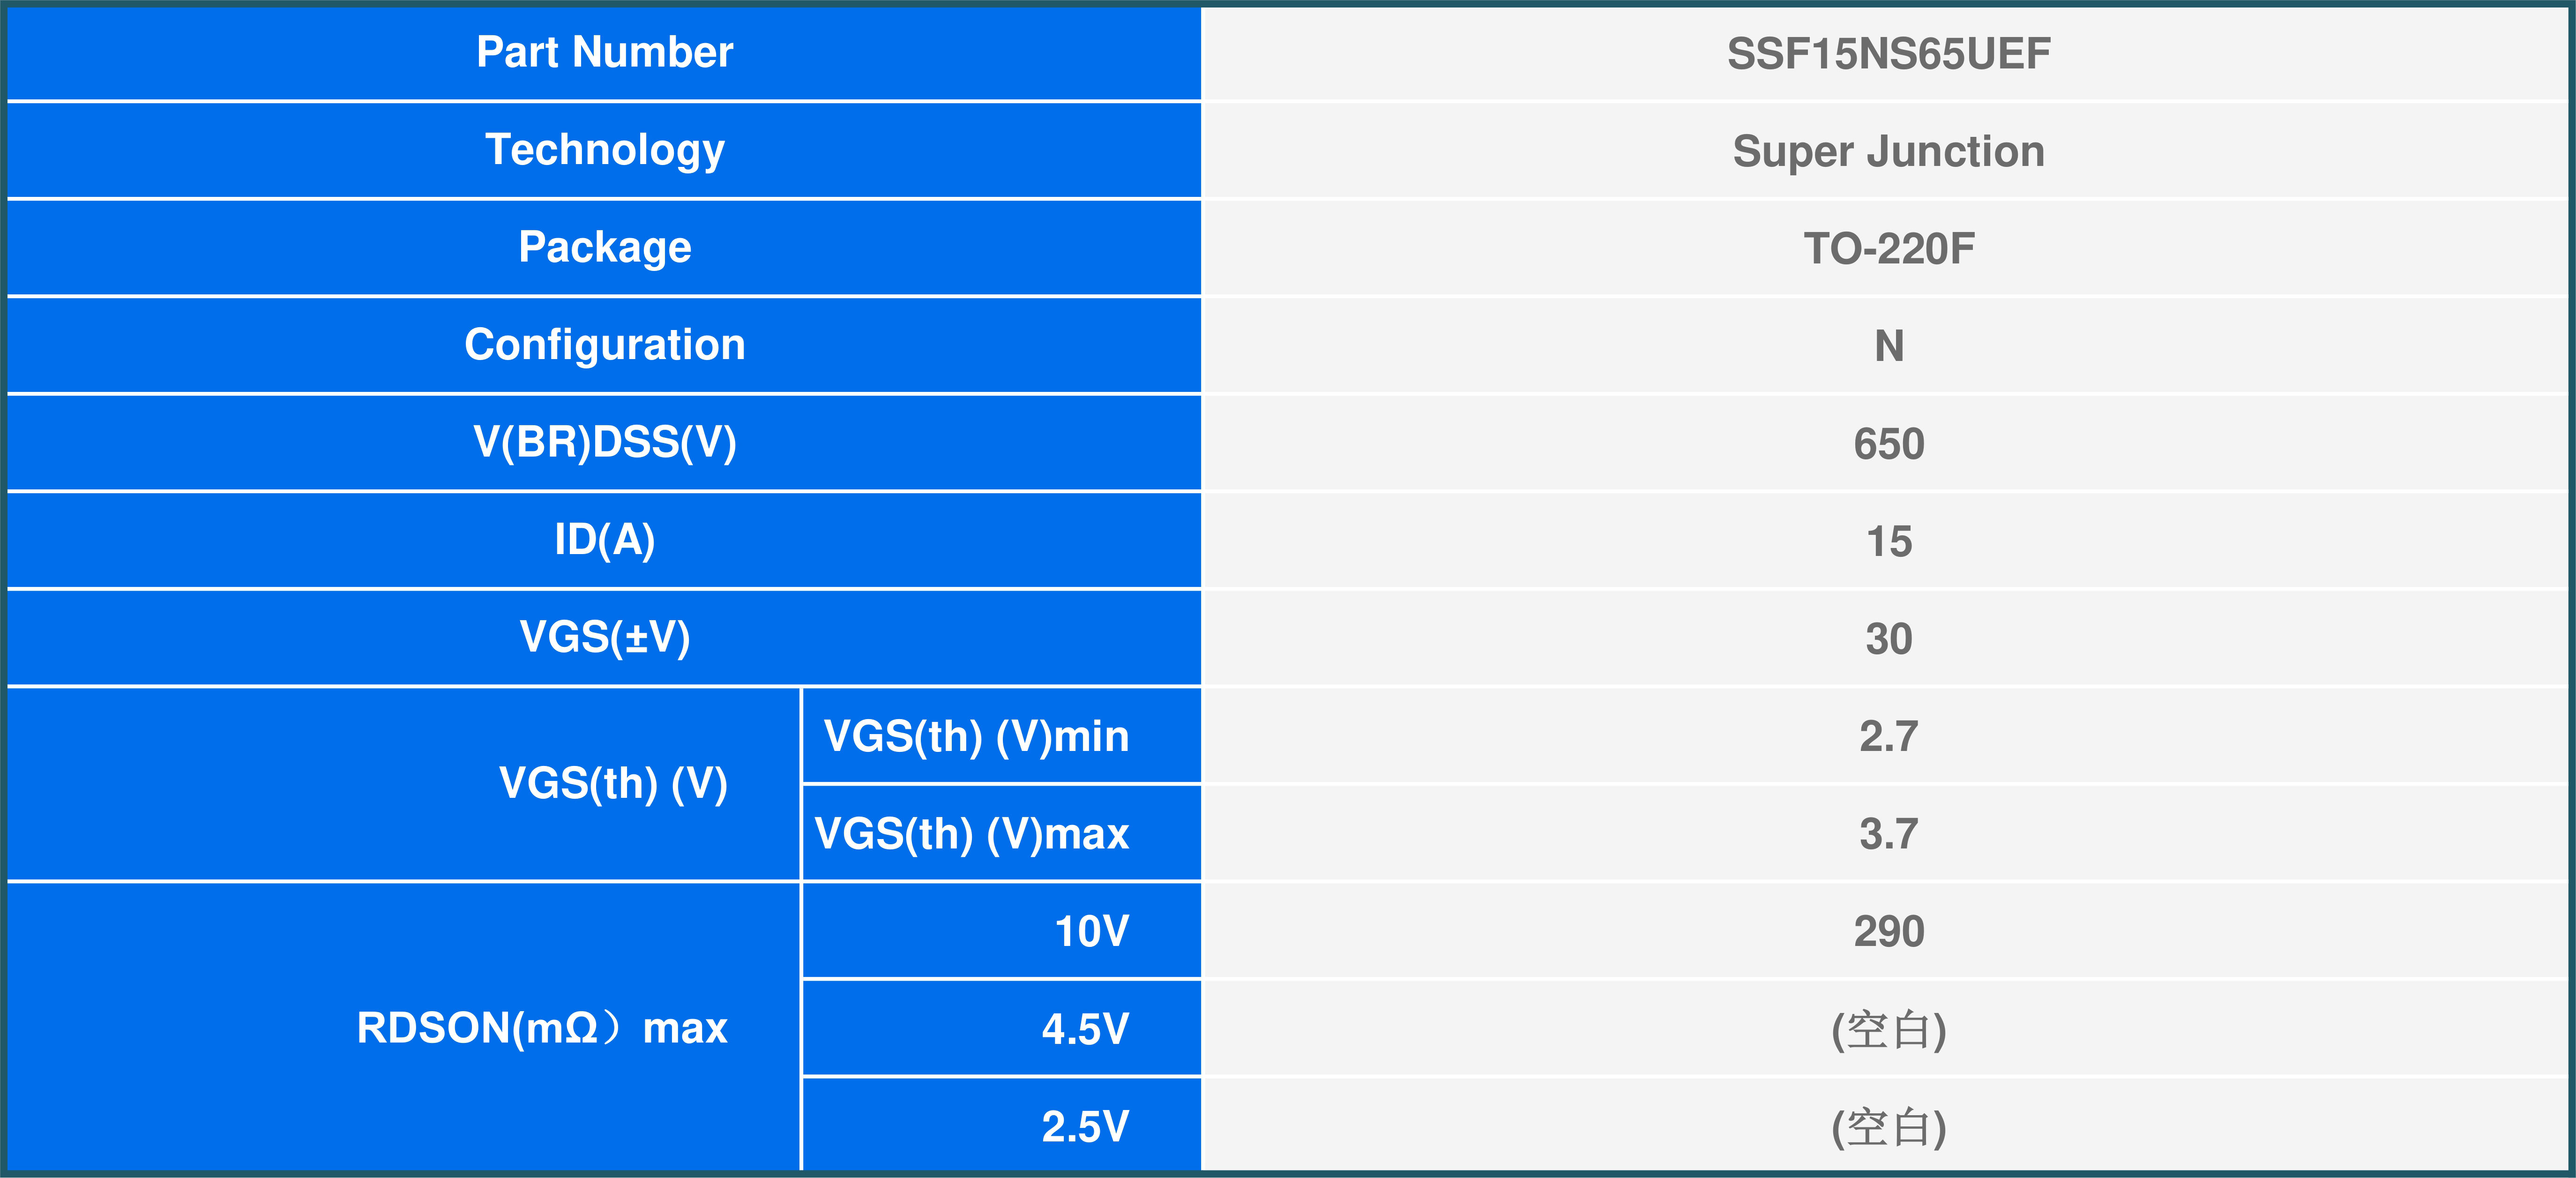Select the 2.7 threshold minimum value
Screen dimensions: 2576x1178
[1888, 737]
